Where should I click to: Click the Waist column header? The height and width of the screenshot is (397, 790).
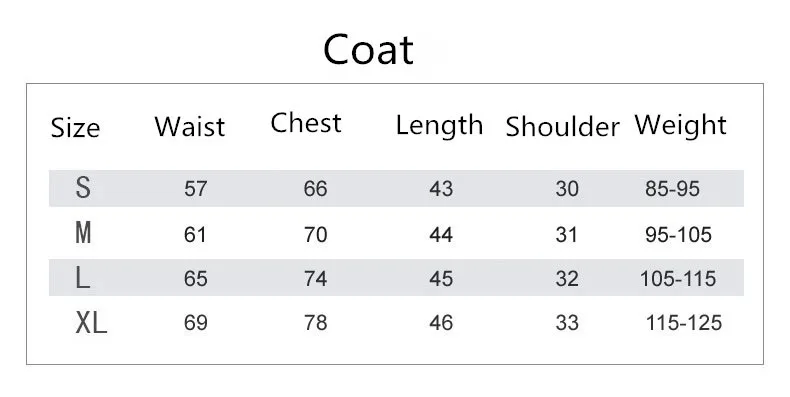[189, 126]
